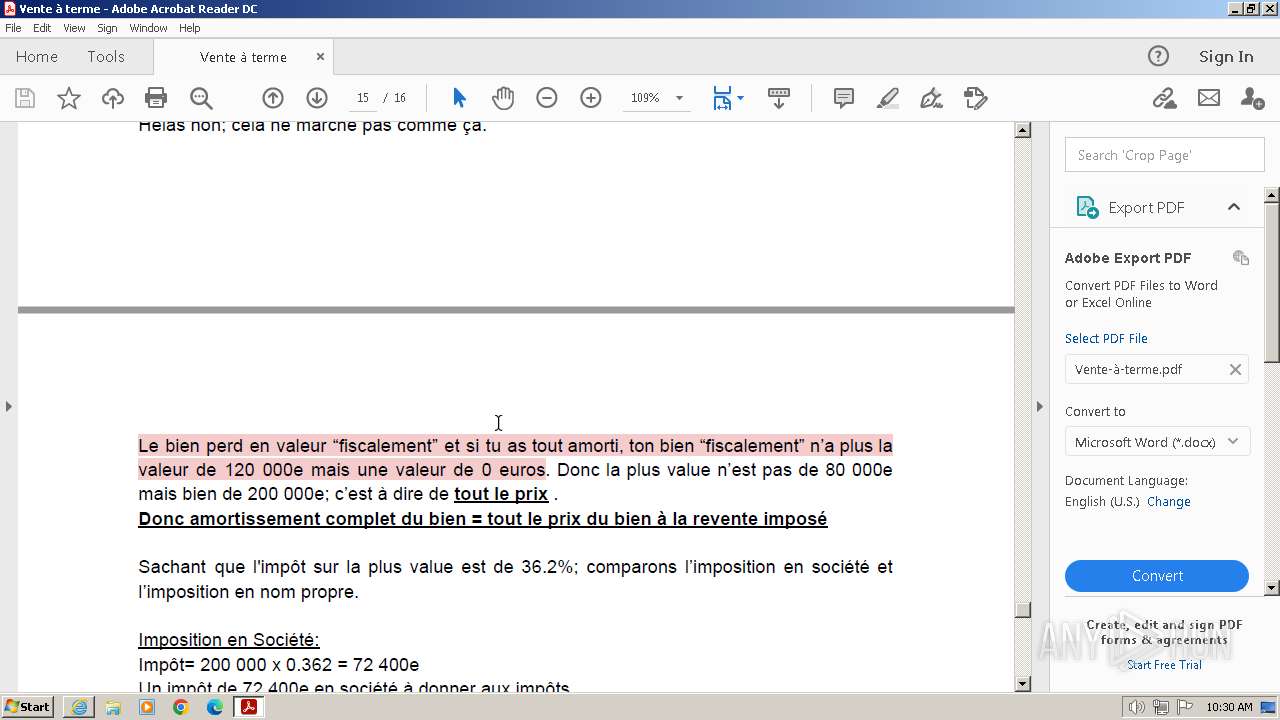The width and height of the screenshot is (1280, 720).
Task: Zoom in with the plus icon
Action: (591, 98)
